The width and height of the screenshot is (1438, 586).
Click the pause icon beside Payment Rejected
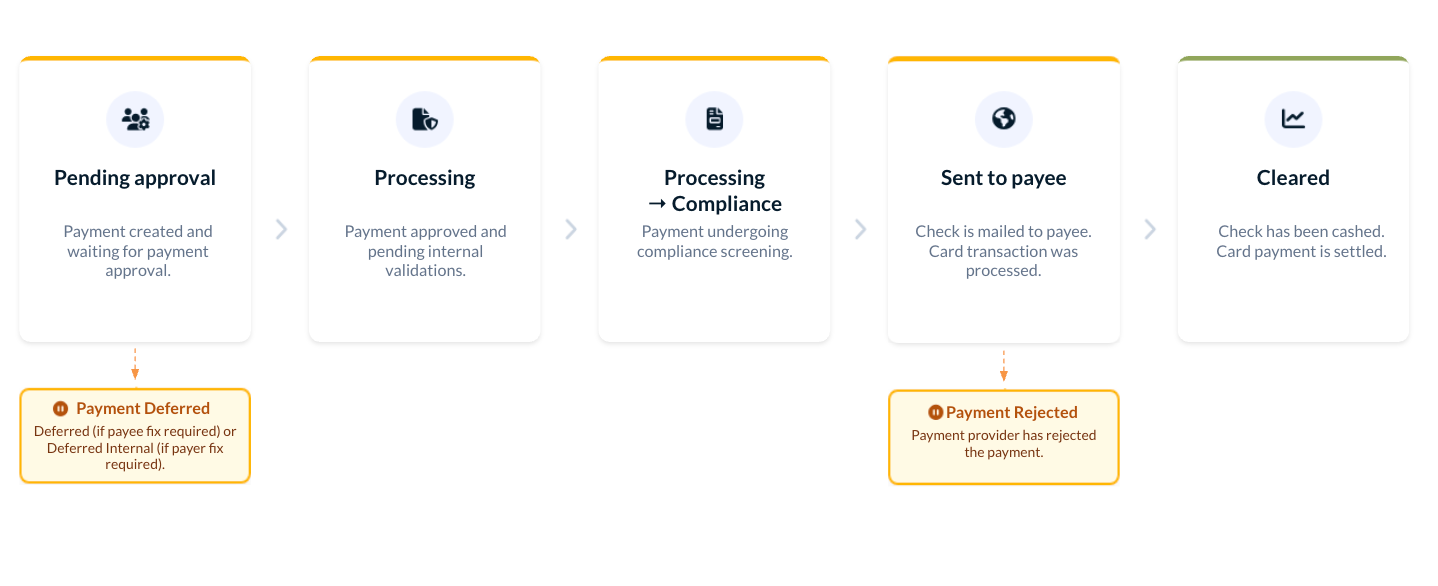point(935,412)
